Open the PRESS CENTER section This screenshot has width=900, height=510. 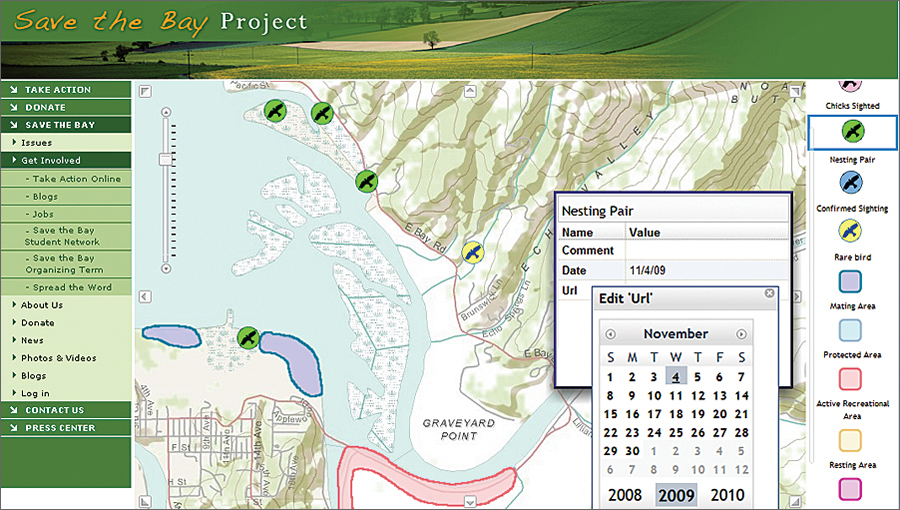coord(66,427)
